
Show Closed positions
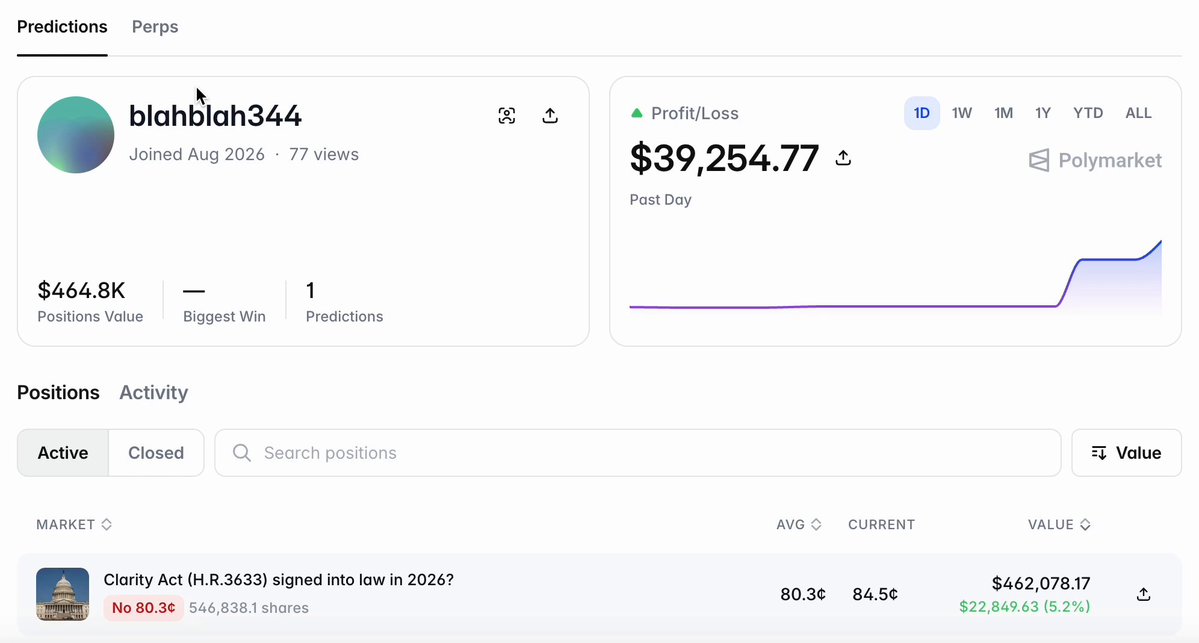(x=156, y=453)
